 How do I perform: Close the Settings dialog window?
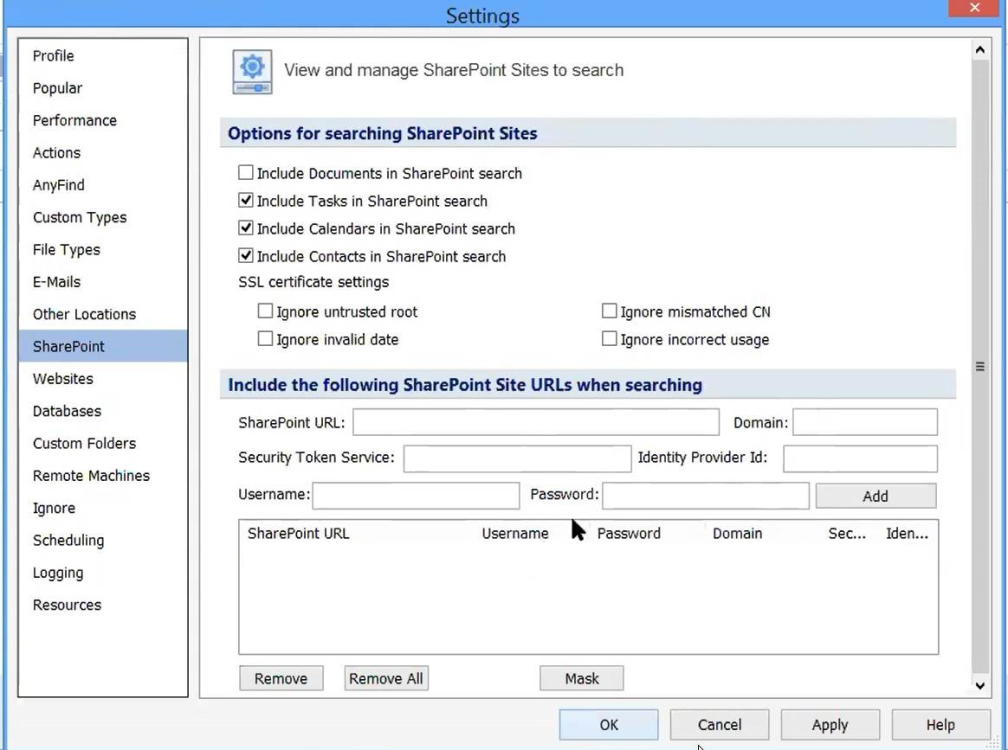click(975, 10)
